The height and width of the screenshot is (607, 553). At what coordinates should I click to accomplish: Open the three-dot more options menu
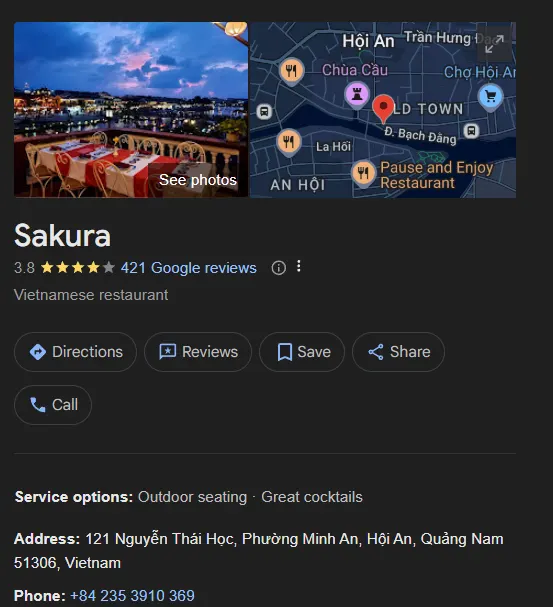coord(298,266)
